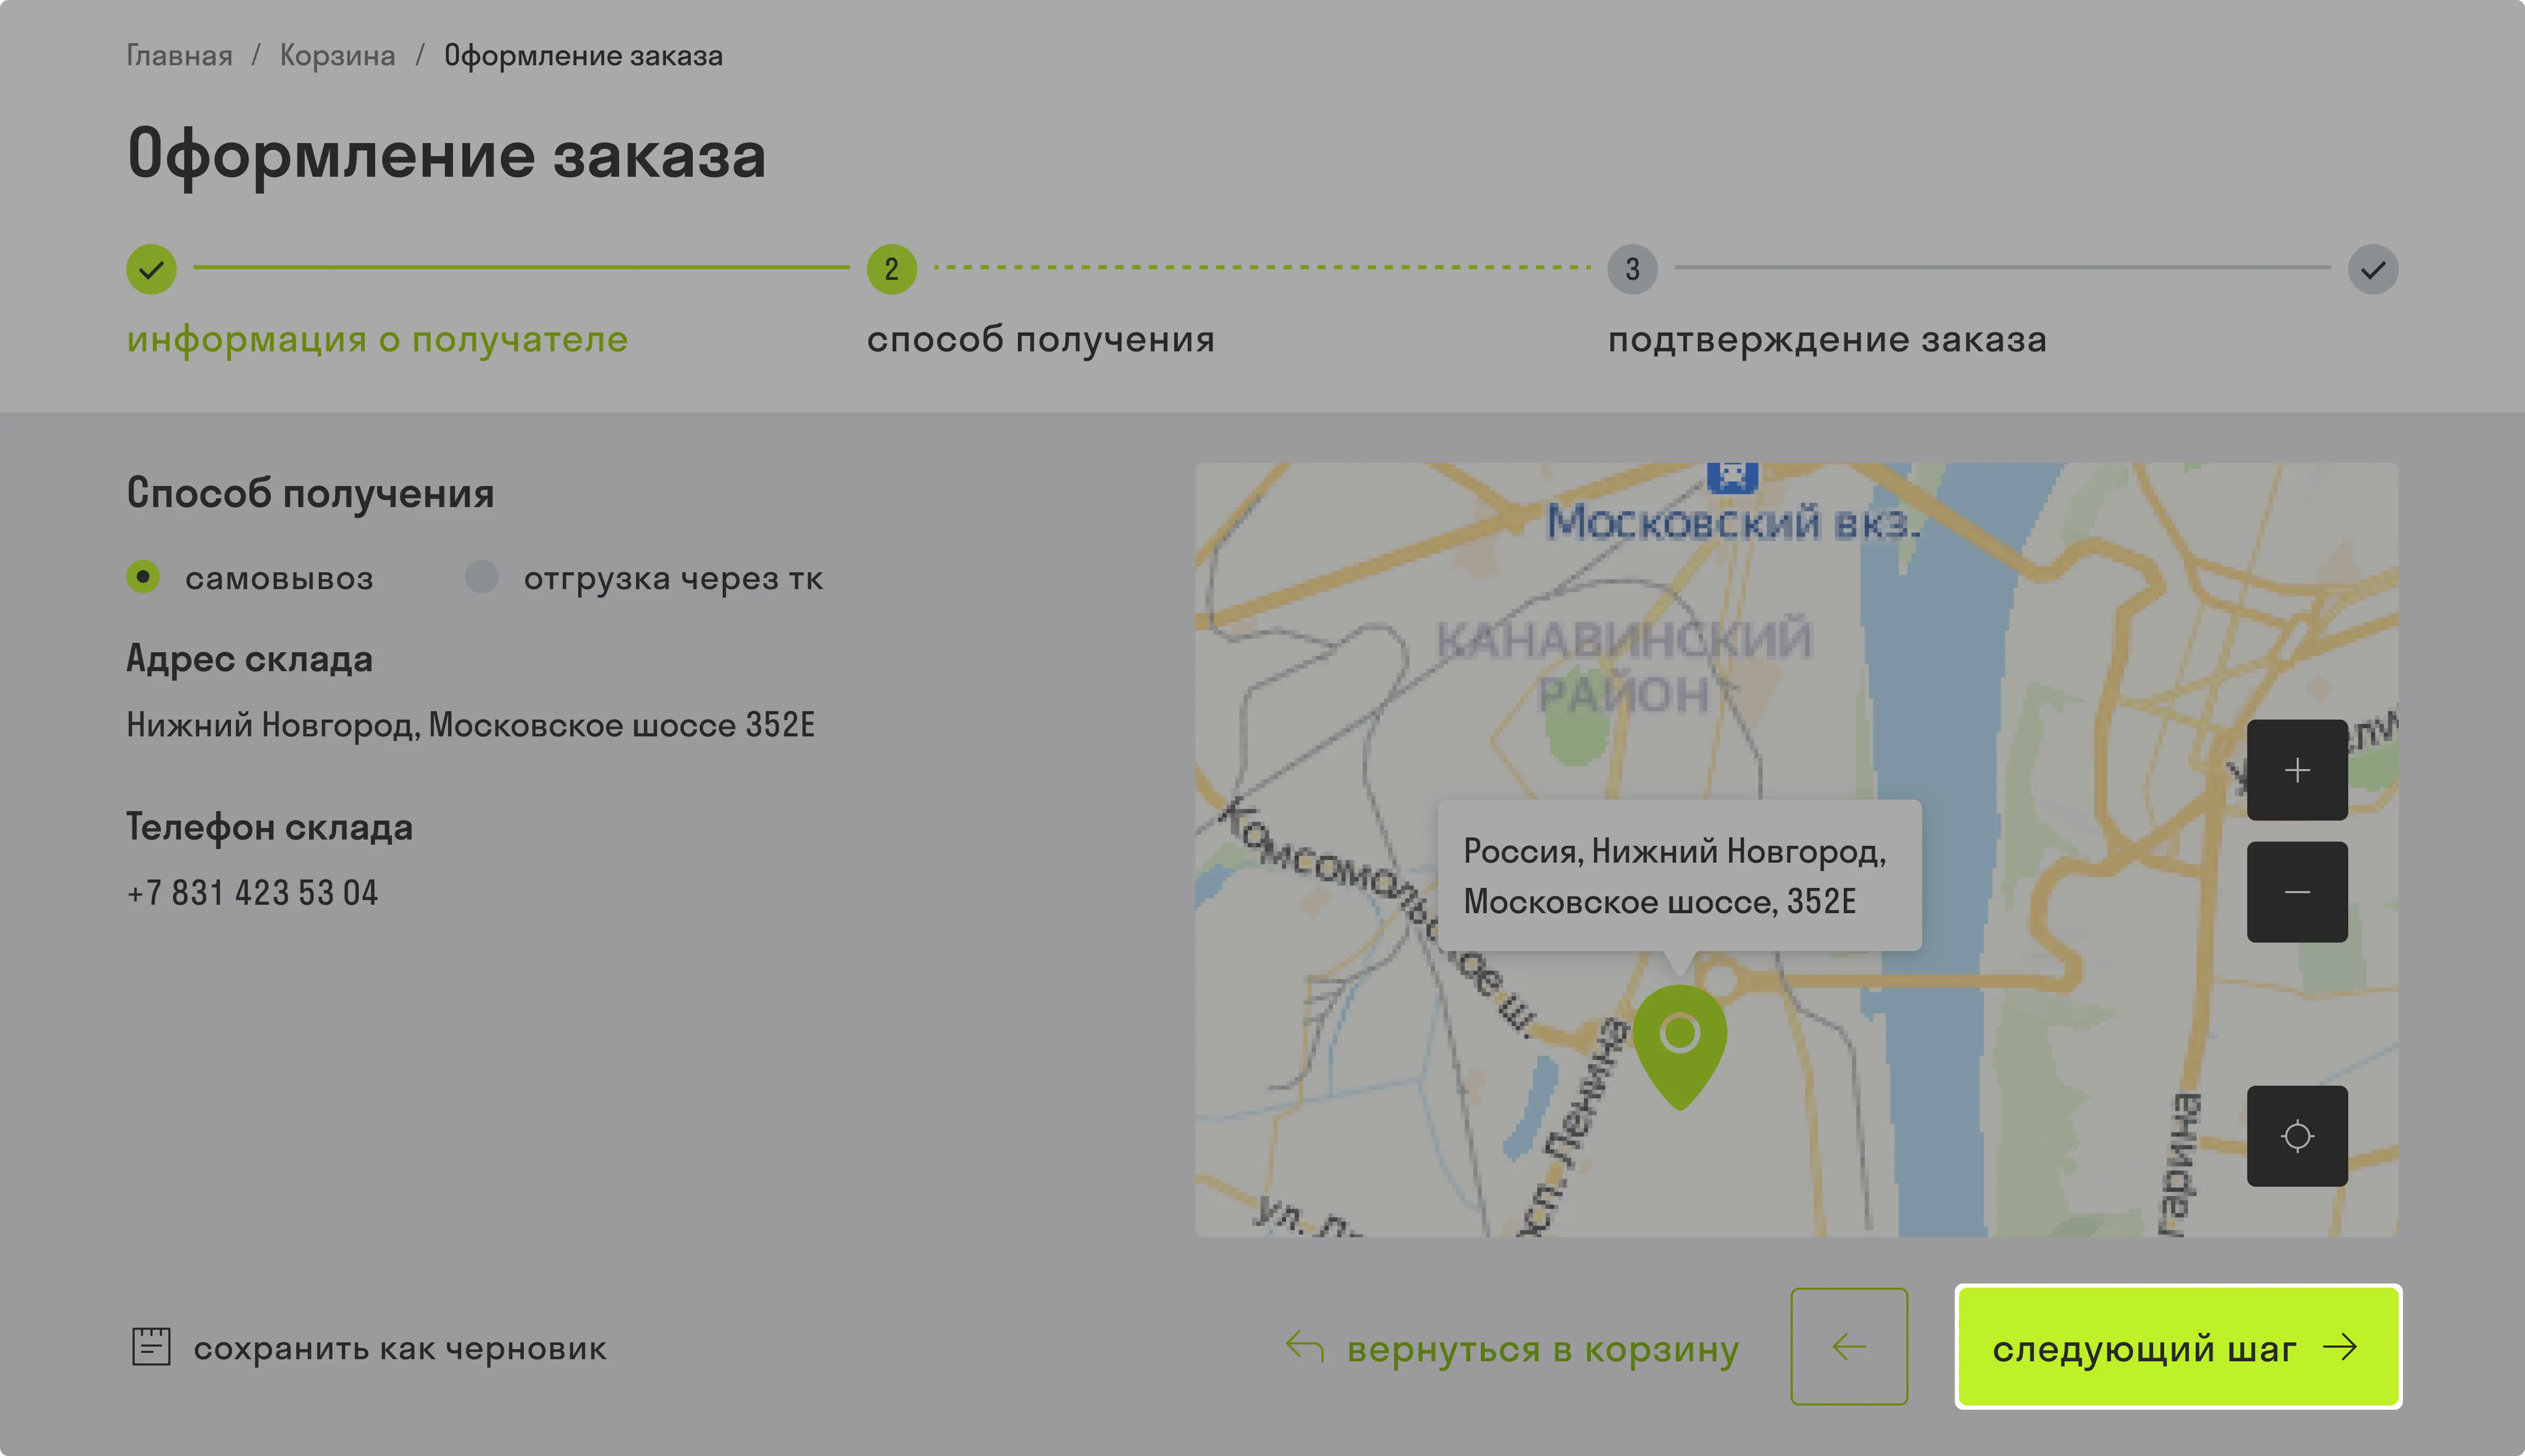Click the способ получения step label
Screen dimensions: 2525x1456
pyautogui.click(x=1041, y=340)
